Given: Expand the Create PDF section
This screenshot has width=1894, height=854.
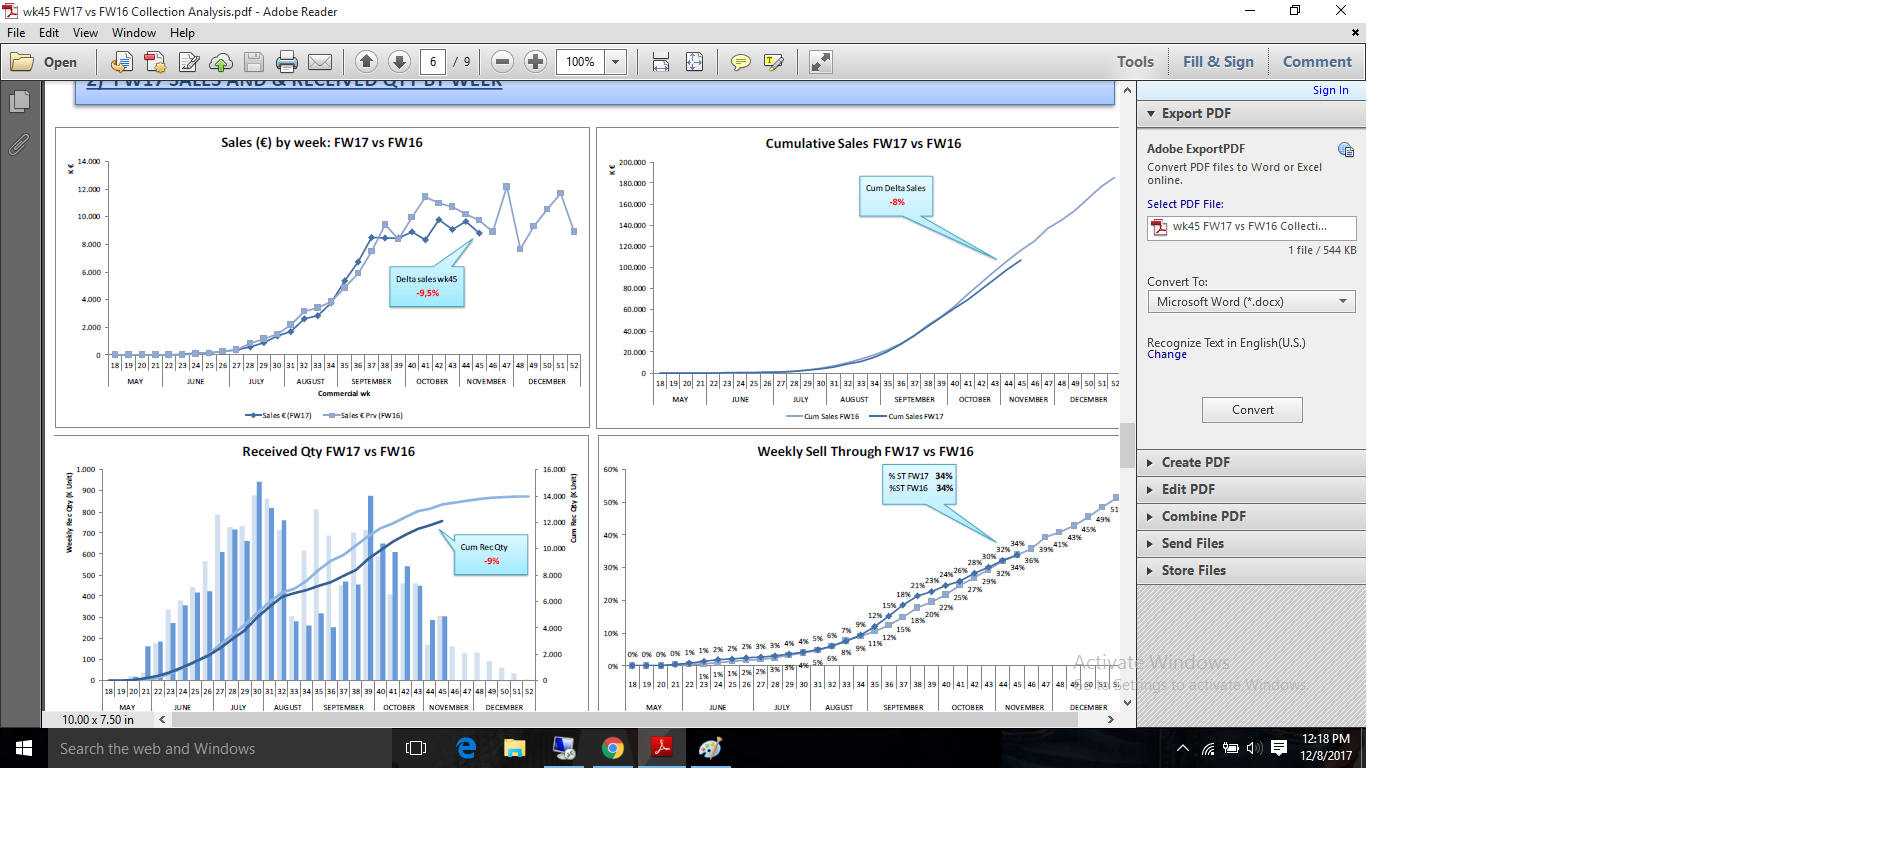Looking at the screenshot, I should (x=1251, y=462).
